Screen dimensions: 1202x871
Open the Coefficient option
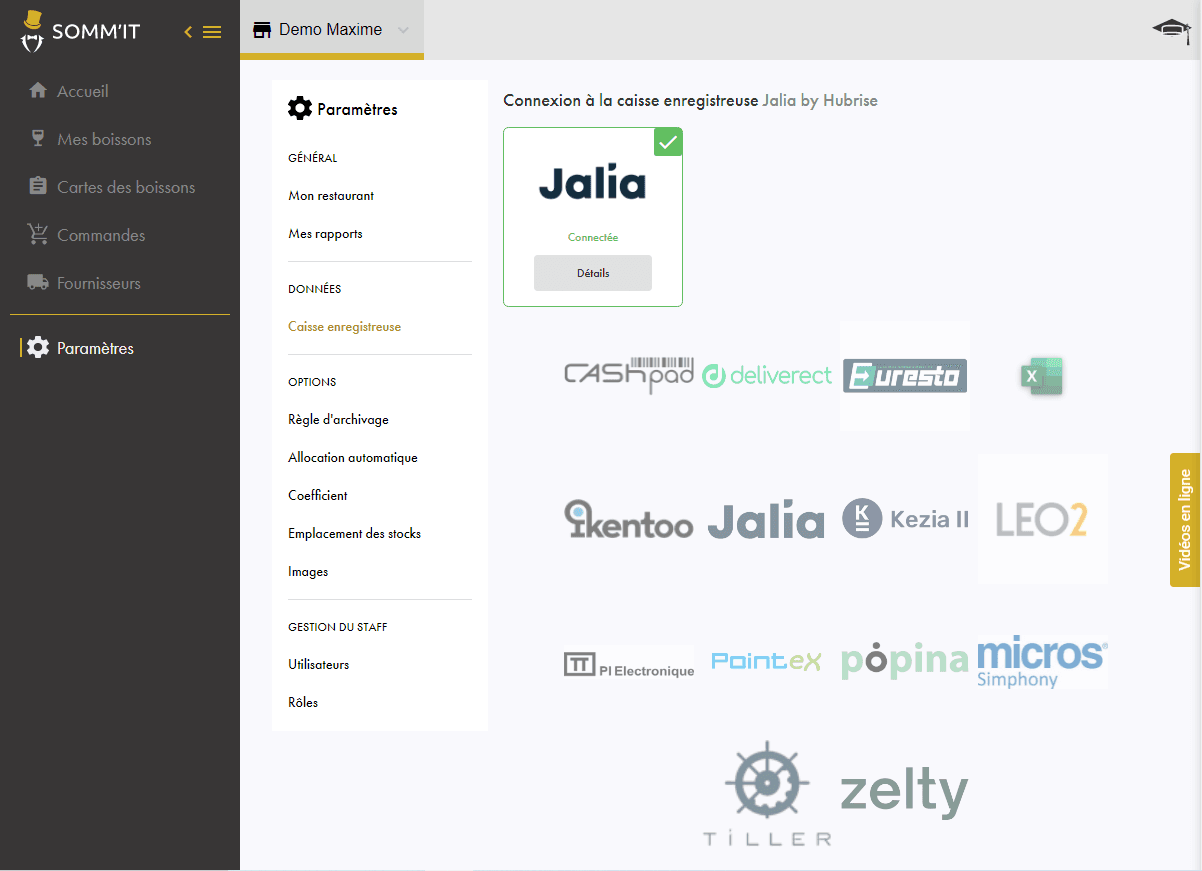coord(318,496)
